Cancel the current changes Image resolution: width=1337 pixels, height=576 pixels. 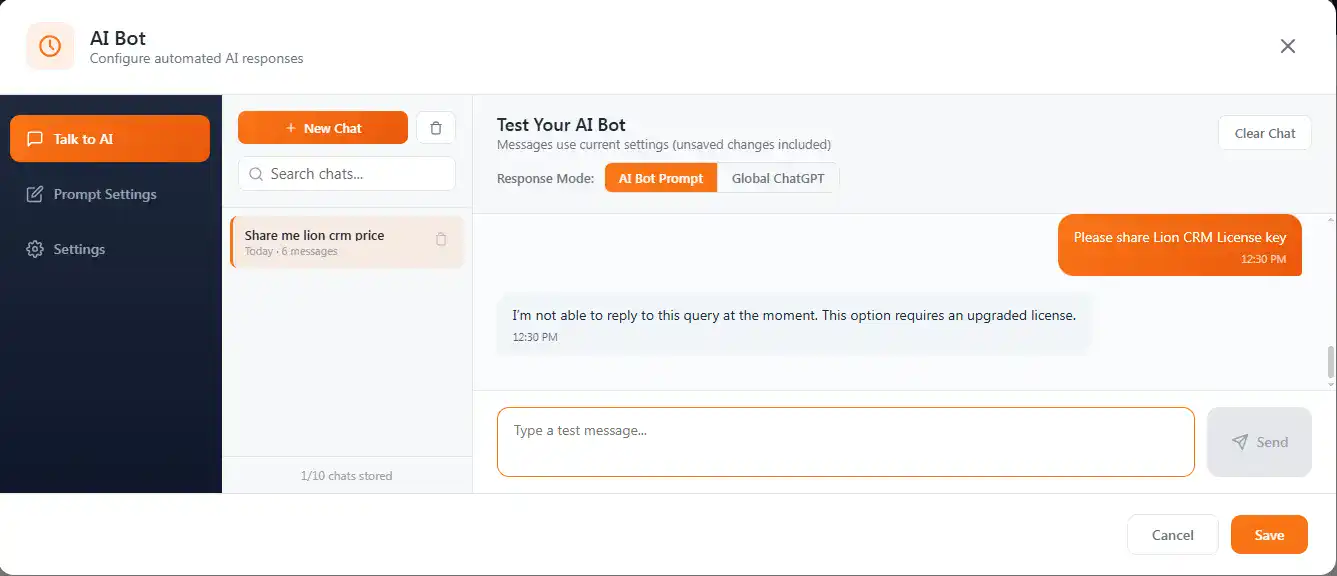click(x=1172, y=534)
